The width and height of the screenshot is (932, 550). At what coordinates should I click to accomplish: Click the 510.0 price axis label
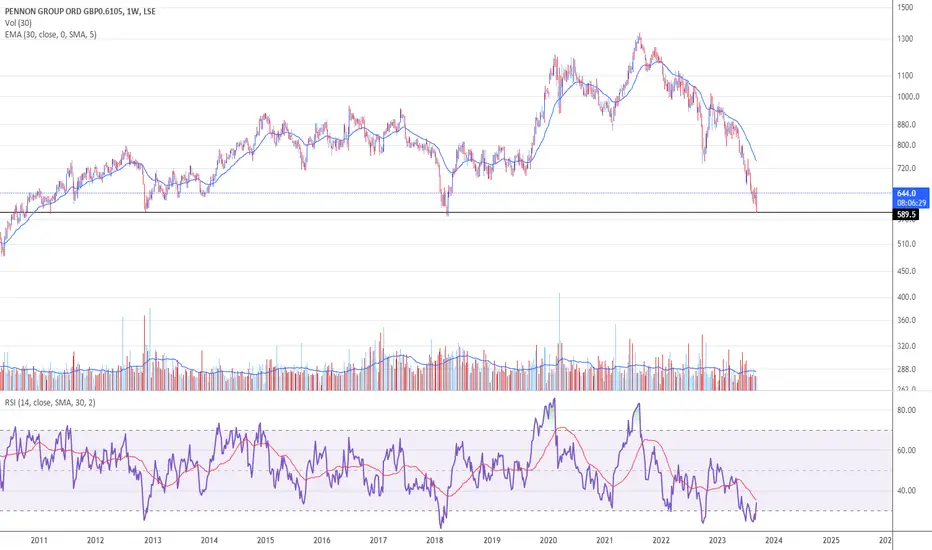(906, 244)
